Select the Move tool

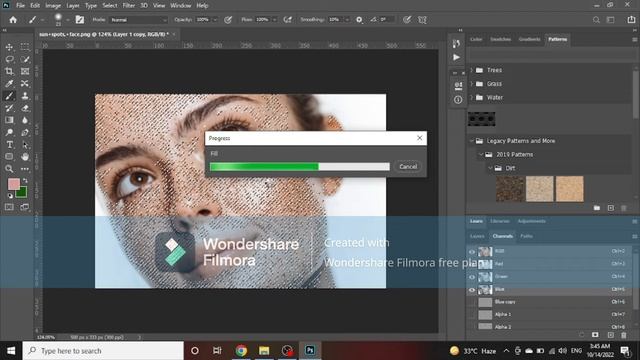point(9,47)
